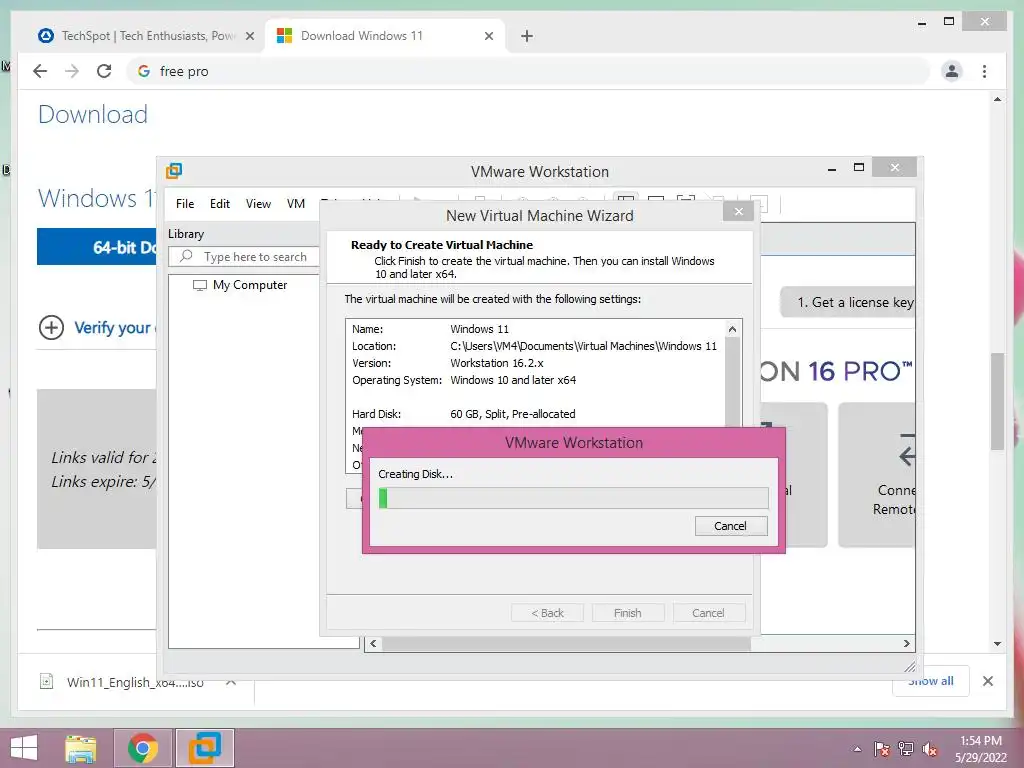The height and width of the screenshot is (768, 1024).
Task: Click the TechSpot tab favicon
Action: pyautogui.click(x=46, y=36)
